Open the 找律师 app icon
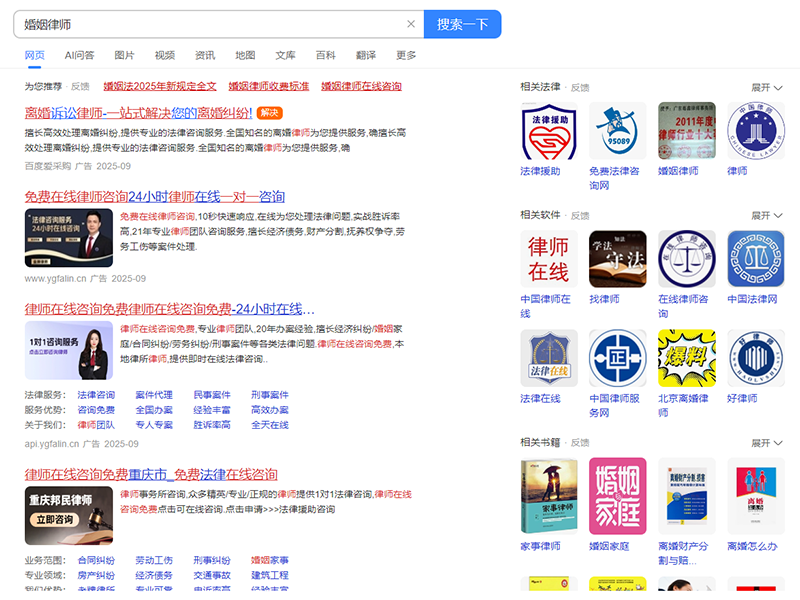The height and width of the screenshot is (600, 800). click(x=617, y=259)
